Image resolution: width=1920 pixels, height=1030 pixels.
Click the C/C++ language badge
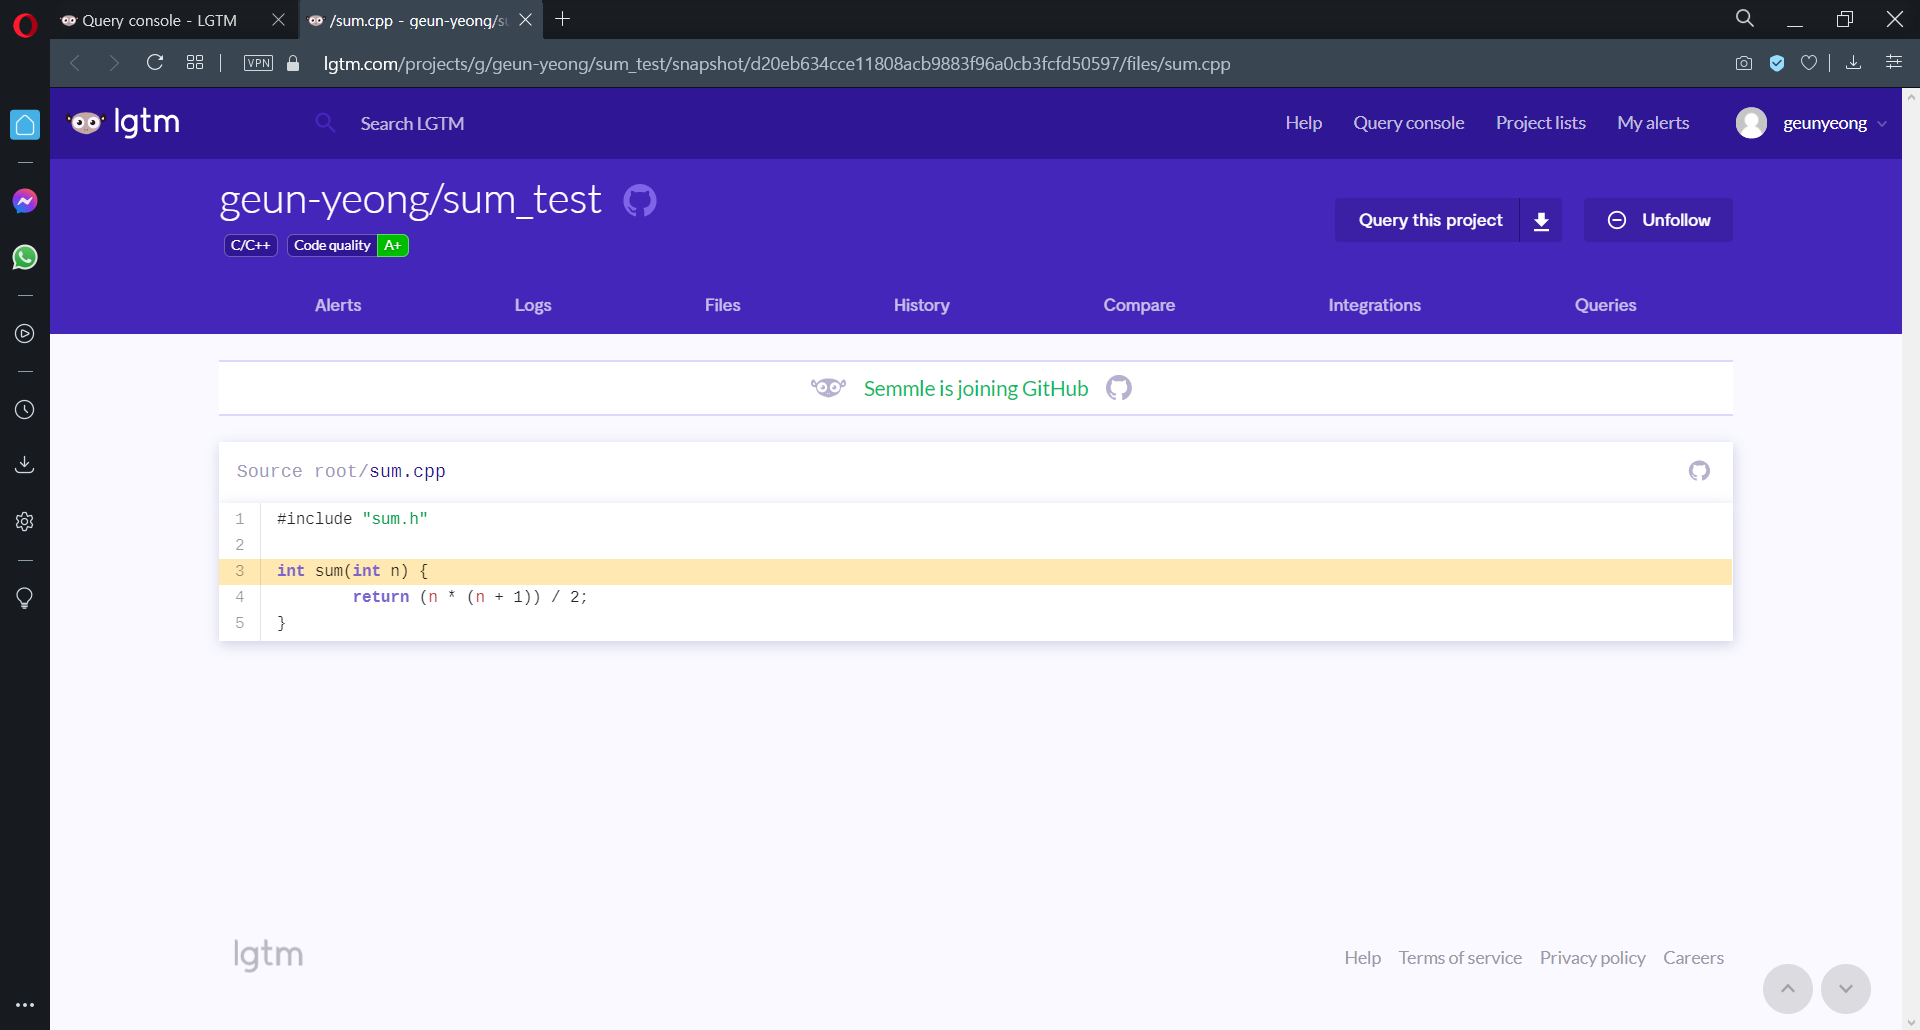click(x=251, y=245)
